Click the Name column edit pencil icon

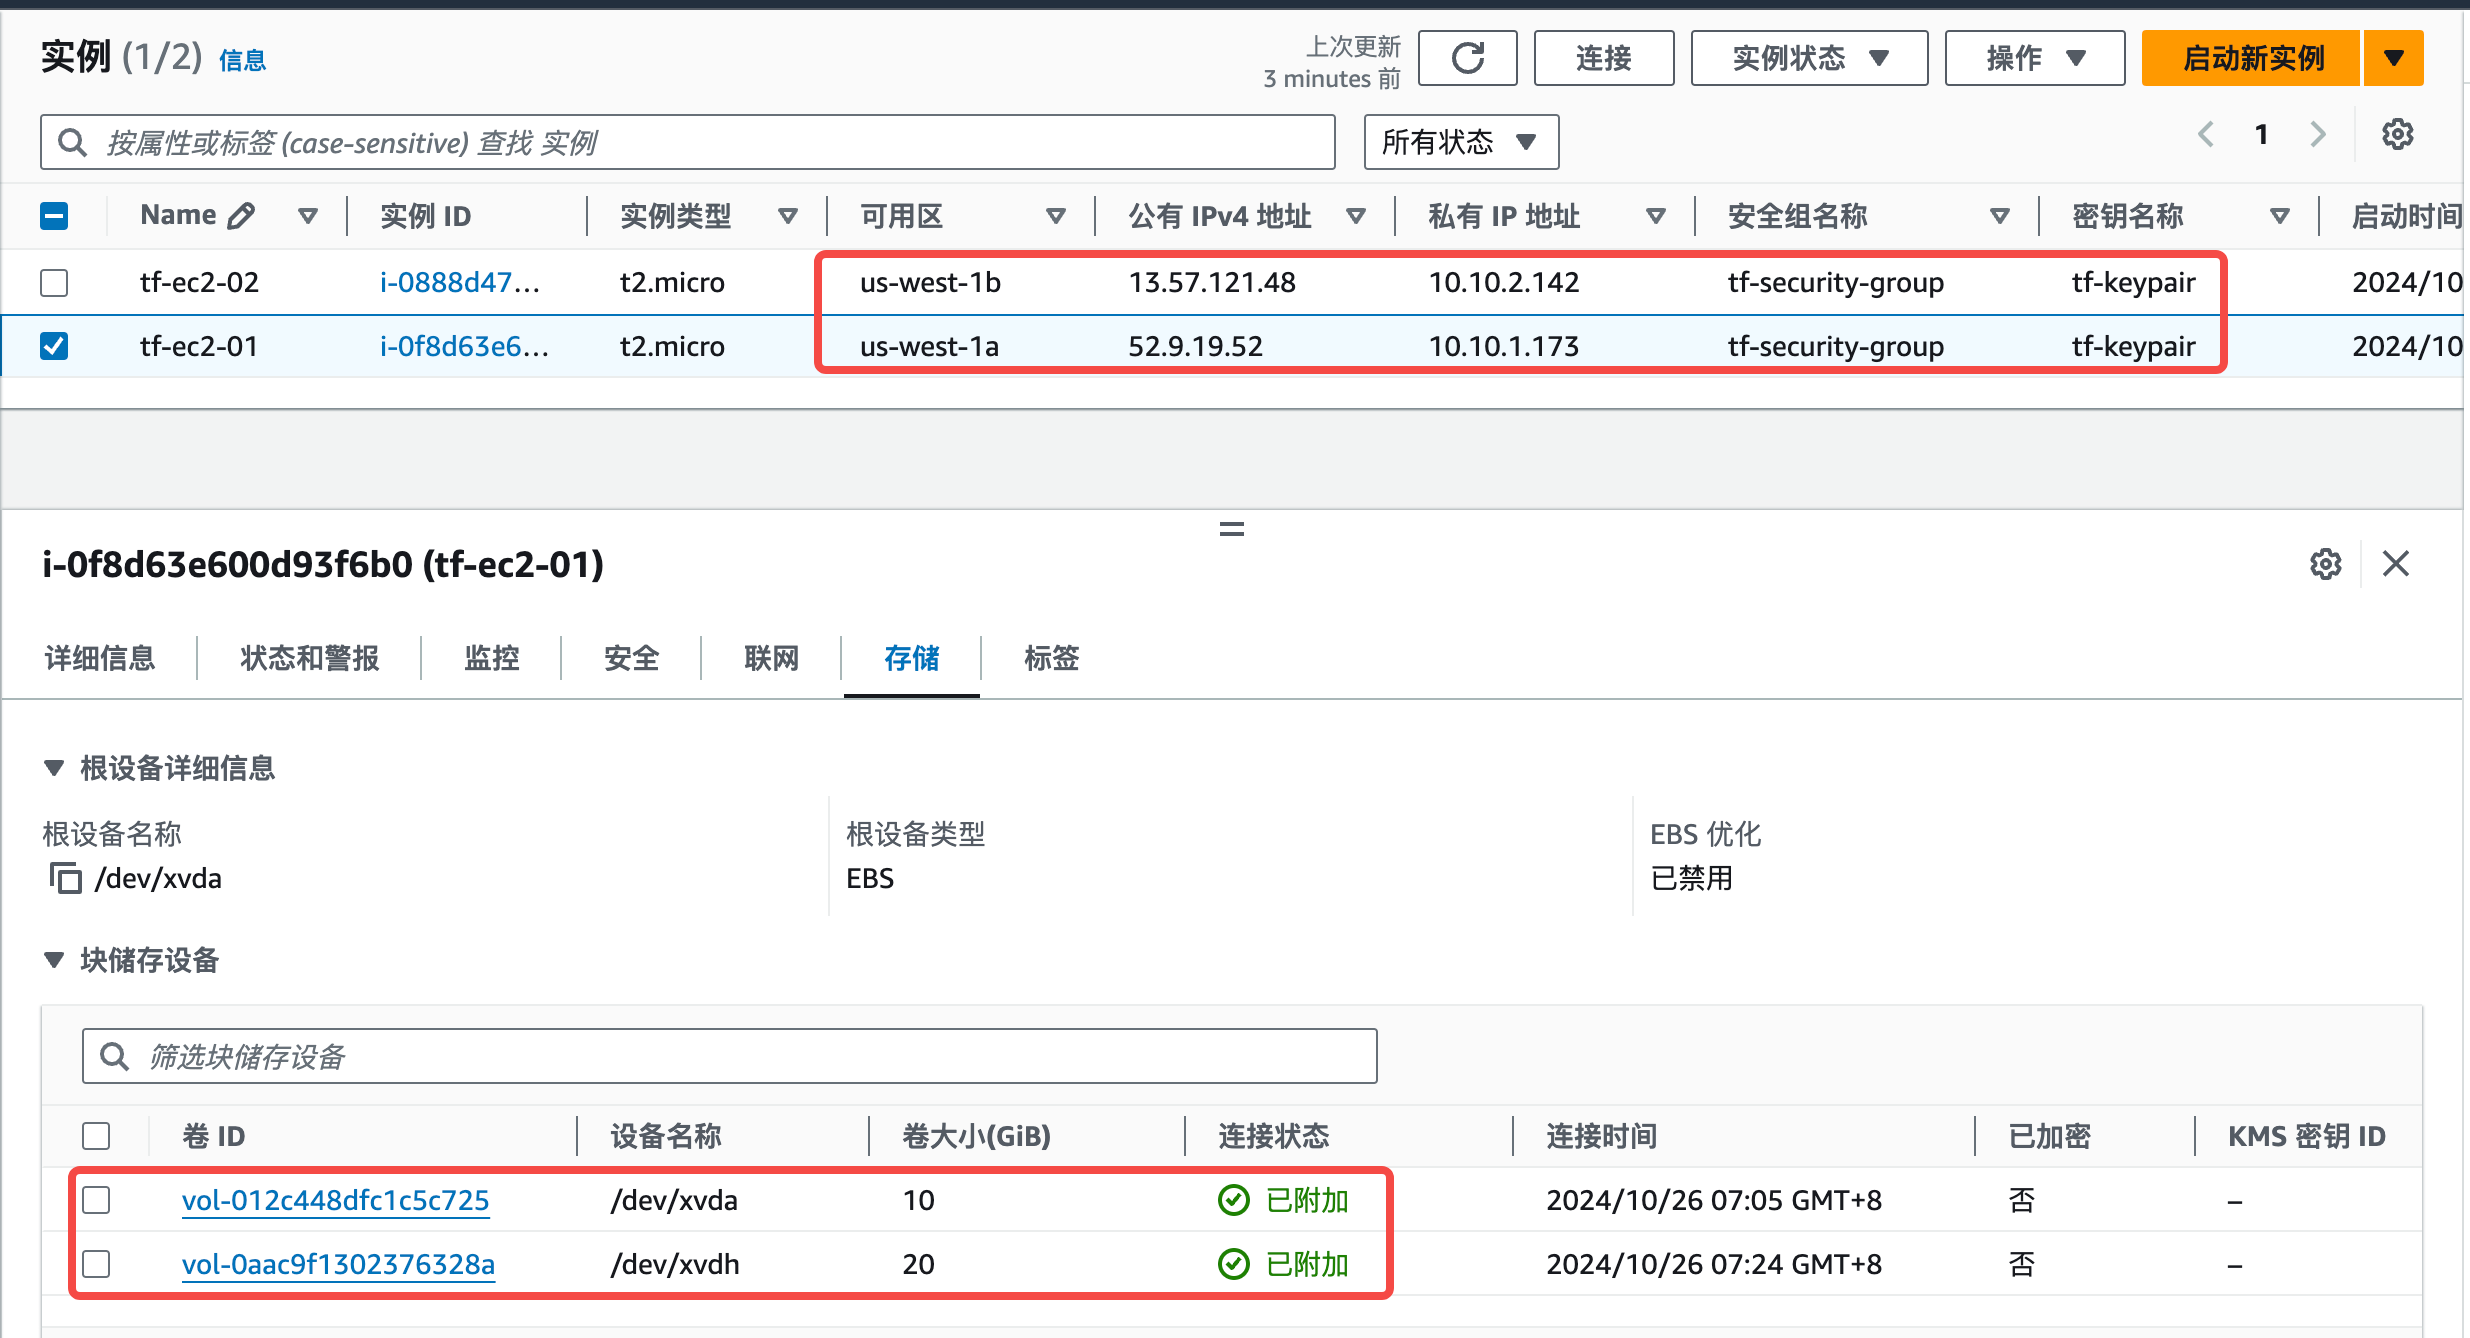point(241,215)
